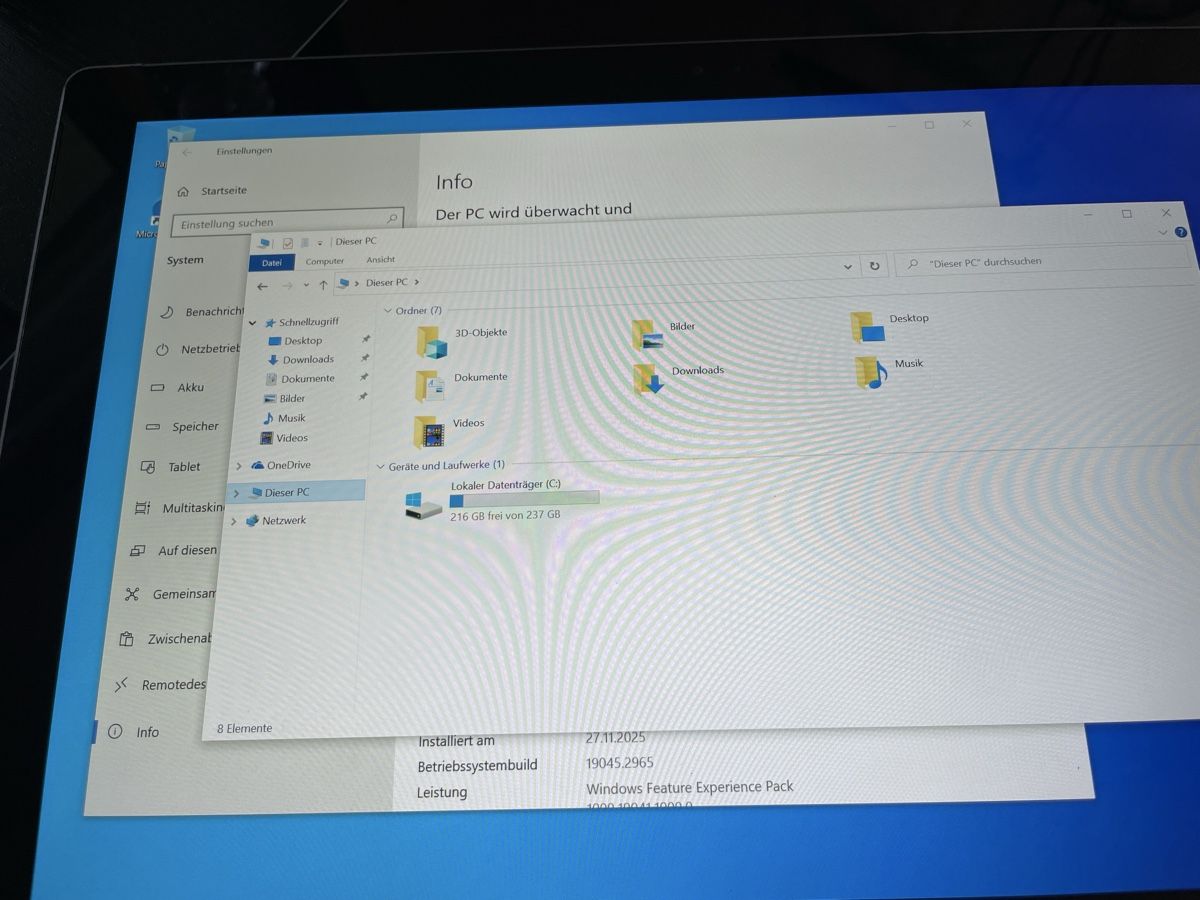Screen dimensions: 1200x900
Task: Select Musik under Schnellzugriff
Action: [x=284, y=419]
